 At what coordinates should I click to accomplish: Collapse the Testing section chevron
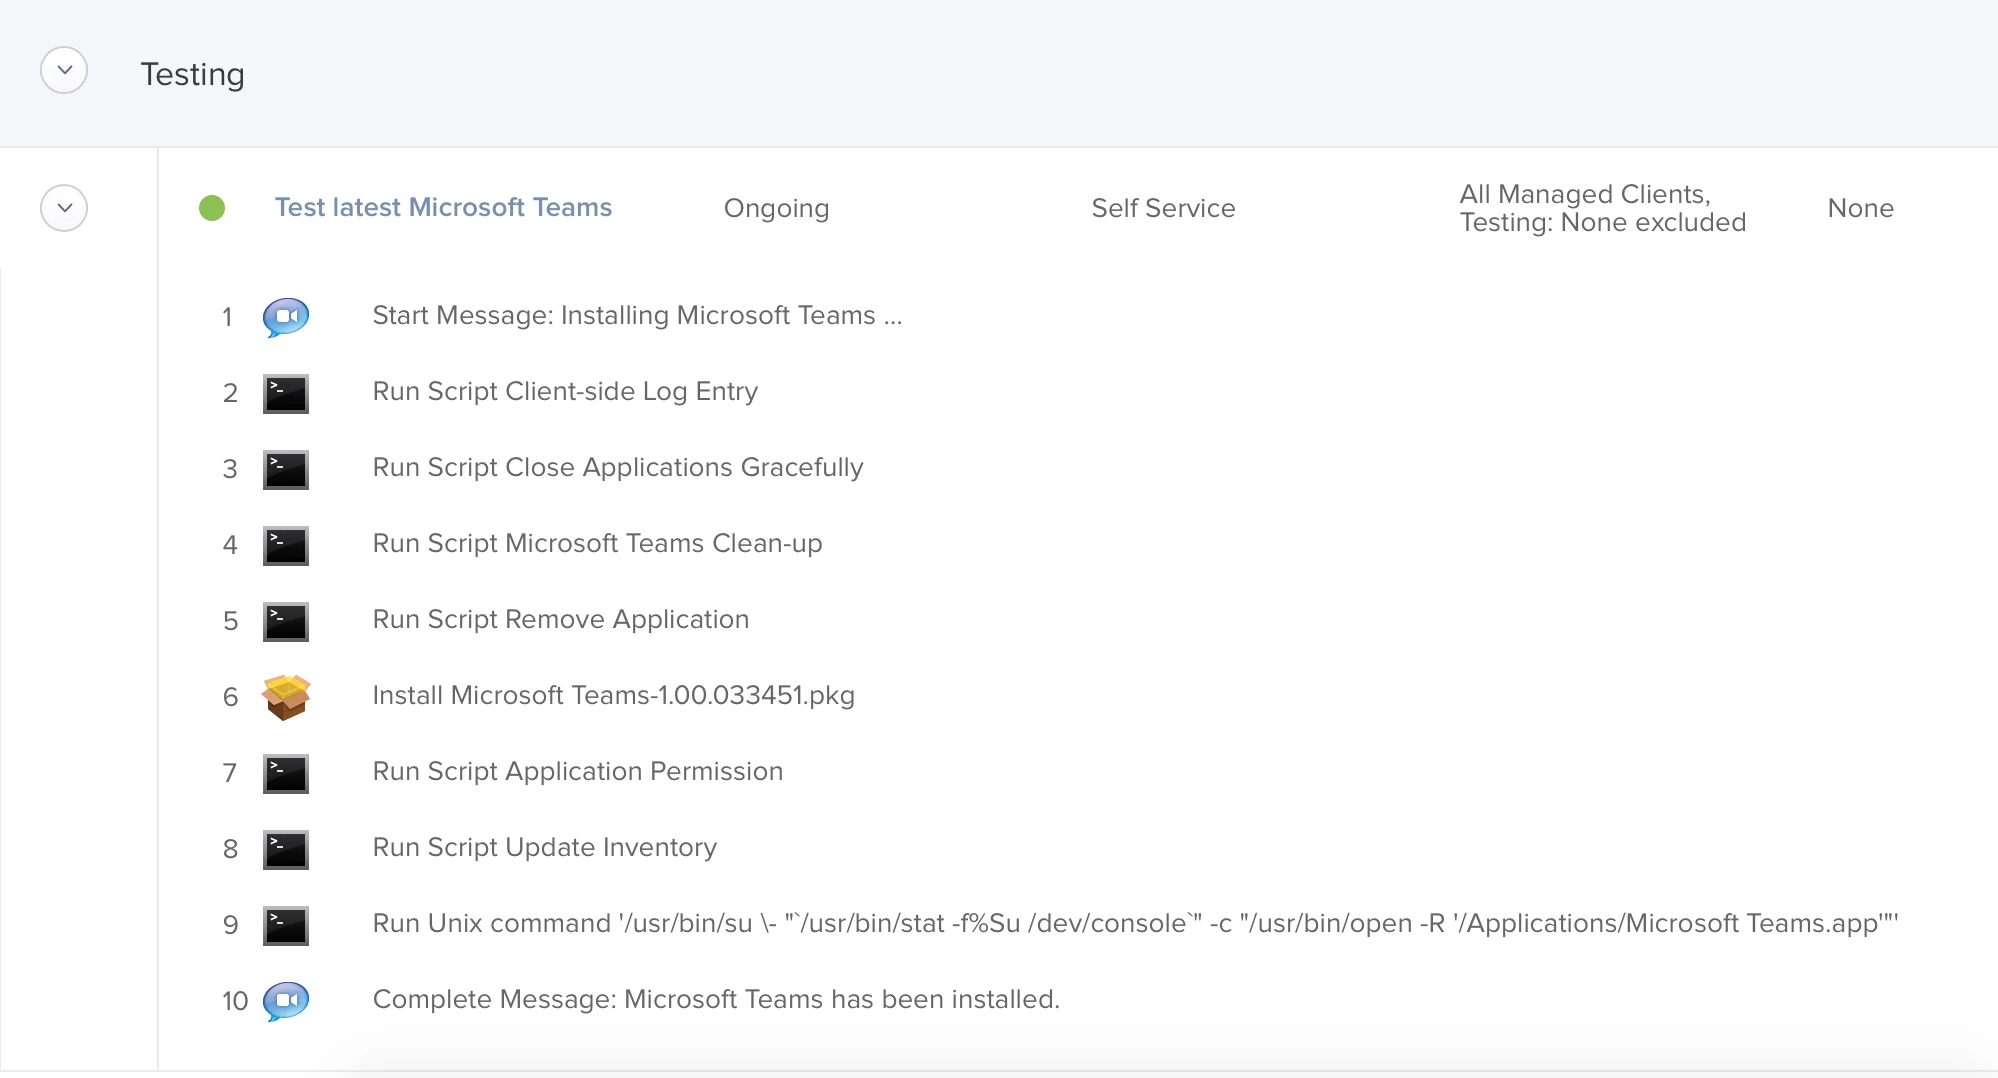tap(64, 70)
